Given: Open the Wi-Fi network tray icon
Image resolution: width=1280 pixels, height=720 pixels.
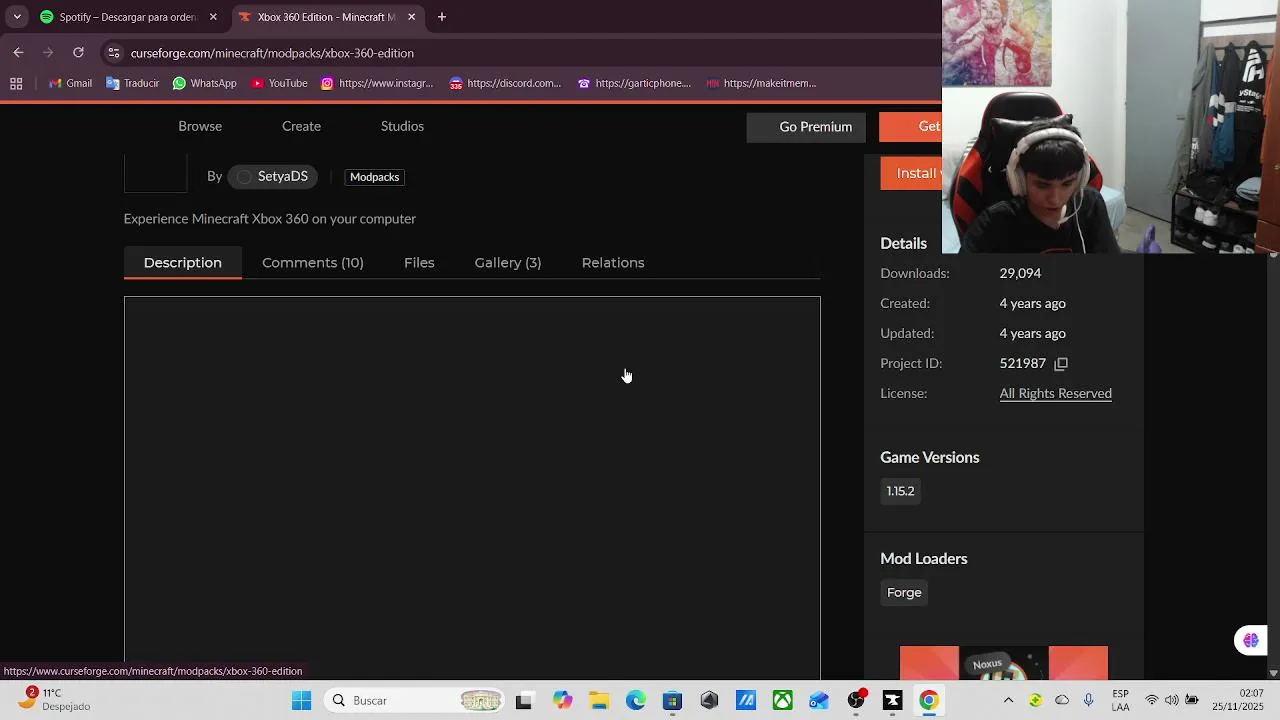Looking at the screenshot, I should tap(1152, 700).
